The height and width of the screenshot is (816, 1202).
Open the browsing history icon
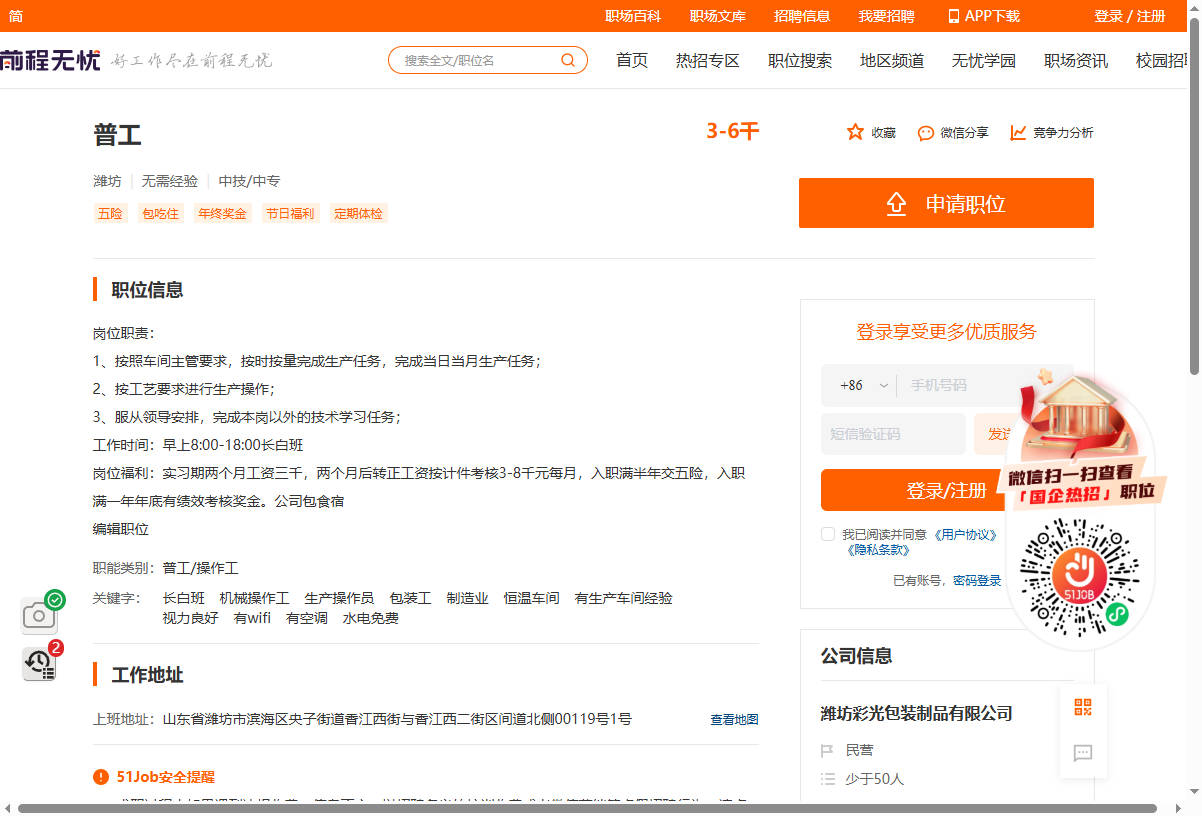coord(39,663)
